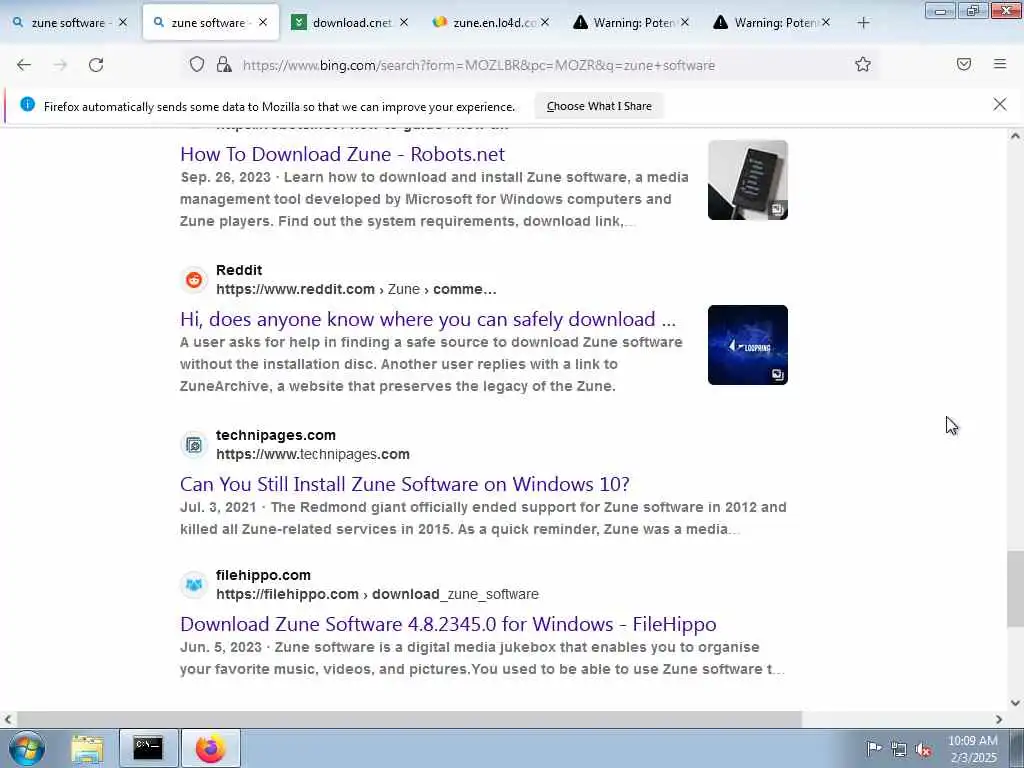Switch to first Warning: Potential tab
Image resolution: width=1024 pixels, height=768 pixels.
click(632, 23)
